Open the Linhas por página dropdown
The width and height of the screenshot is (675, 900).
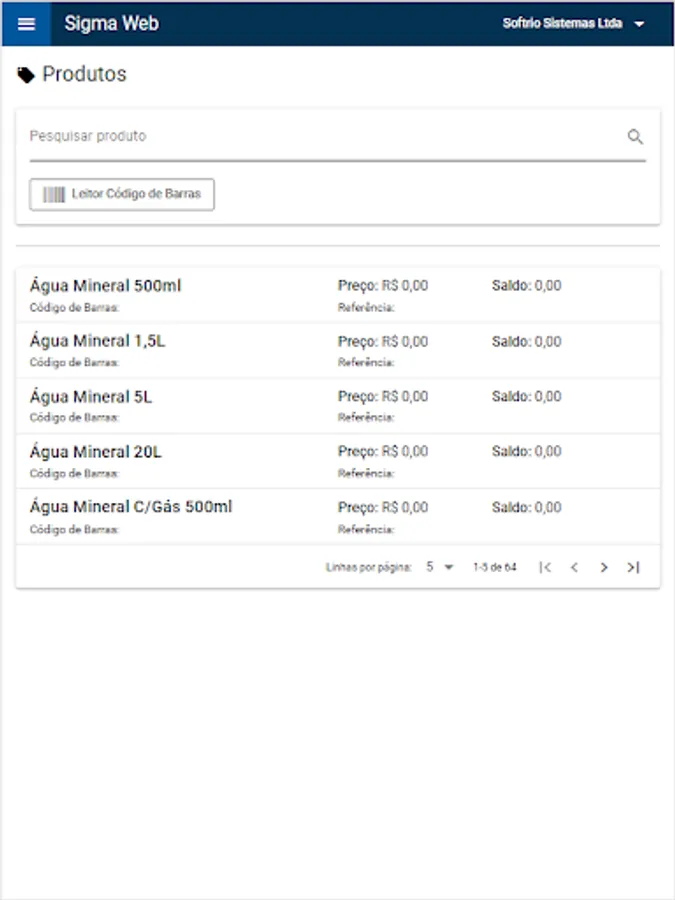pos(439,567)
